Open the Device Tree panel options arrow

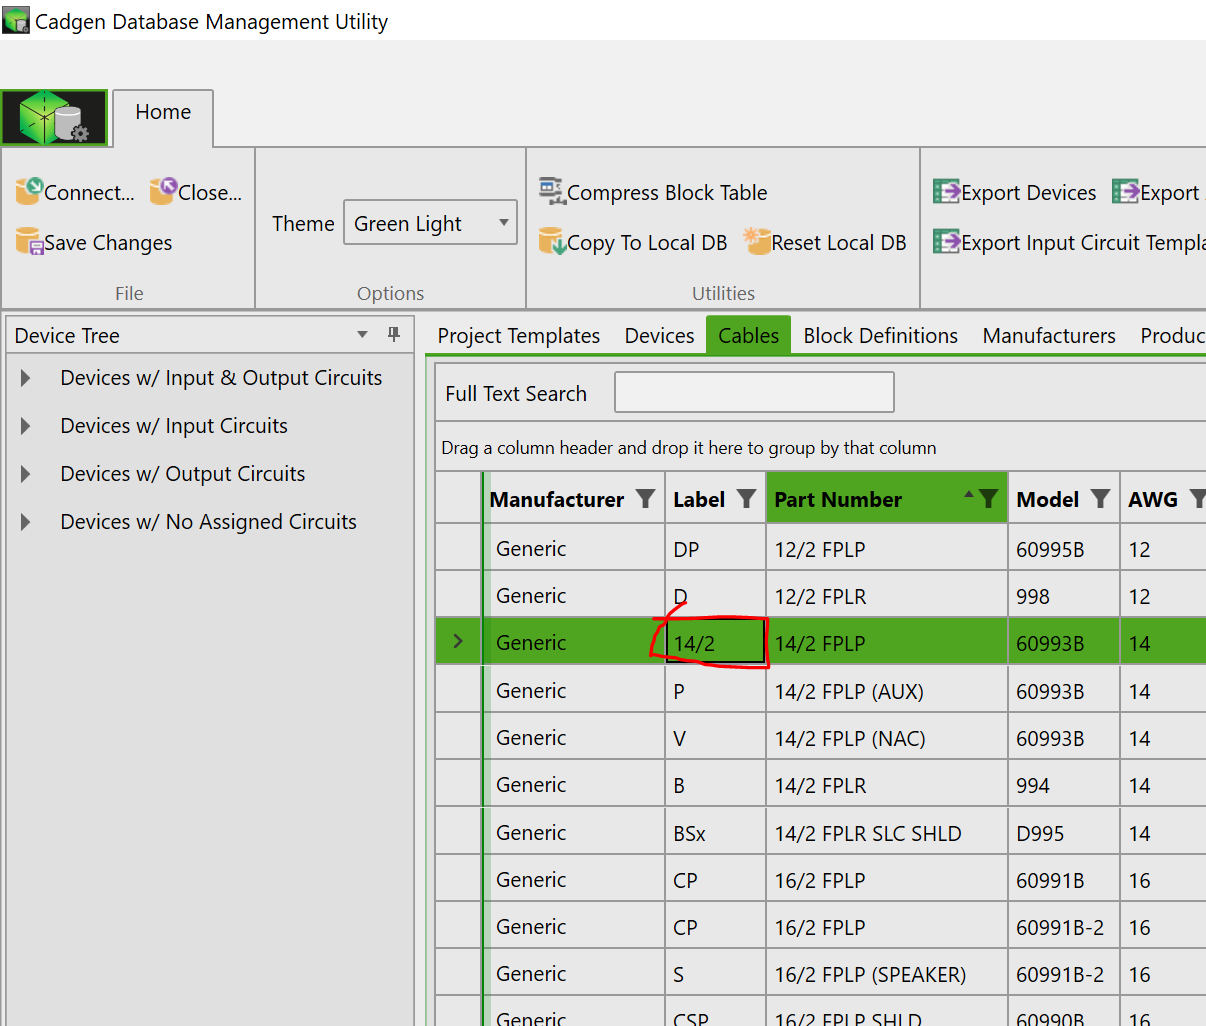pos(363,335)
